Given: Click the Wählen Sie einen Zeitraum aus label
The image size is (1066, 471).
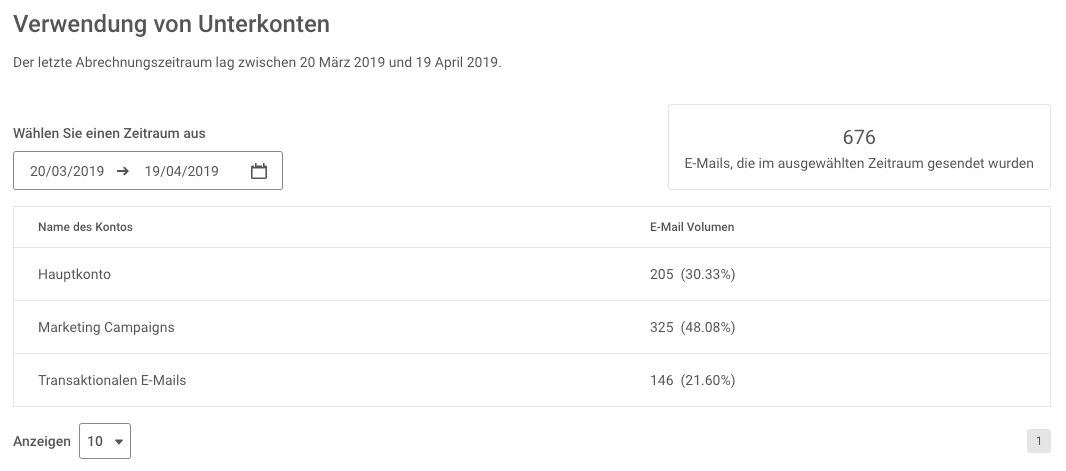Looking at the screenshot, I should (109, 133).
